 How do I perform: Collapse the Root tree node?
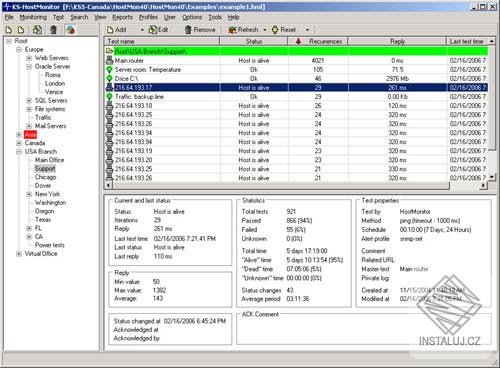point(9,41)
